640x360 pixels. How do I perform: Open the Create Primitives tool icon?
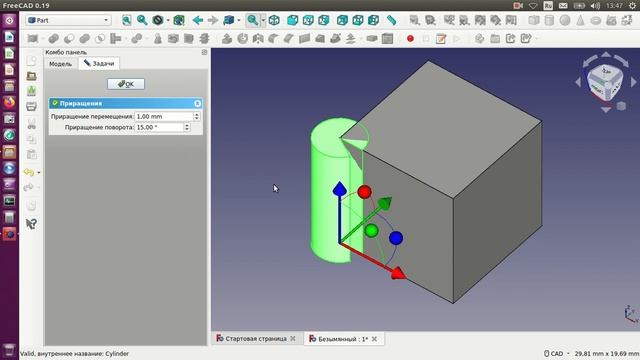[x=611, y=20]
